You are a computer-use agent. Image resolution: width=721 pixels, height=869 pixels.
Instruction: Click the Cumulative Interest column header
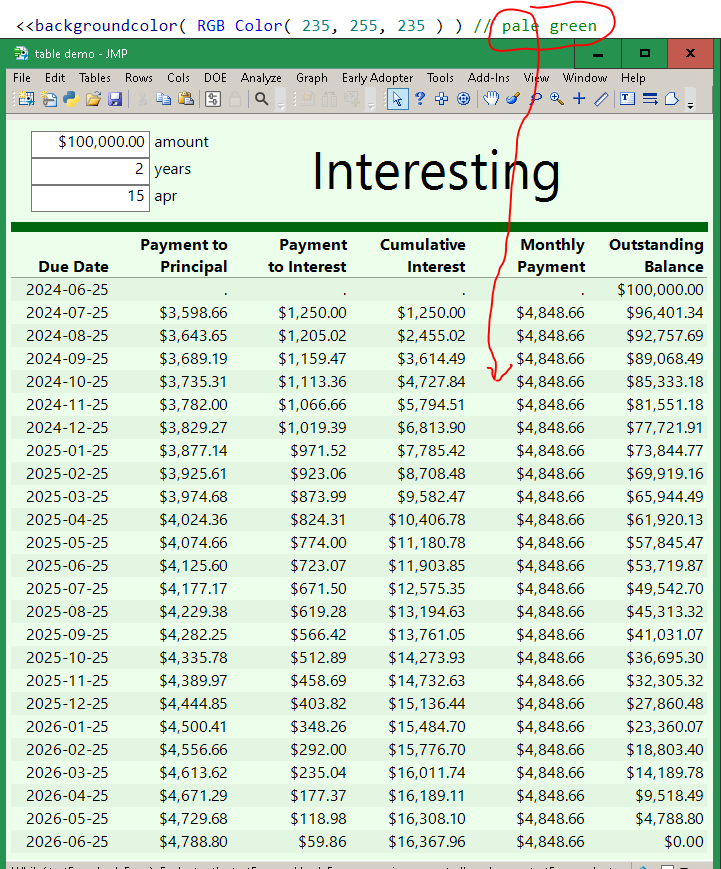(422, 255)
